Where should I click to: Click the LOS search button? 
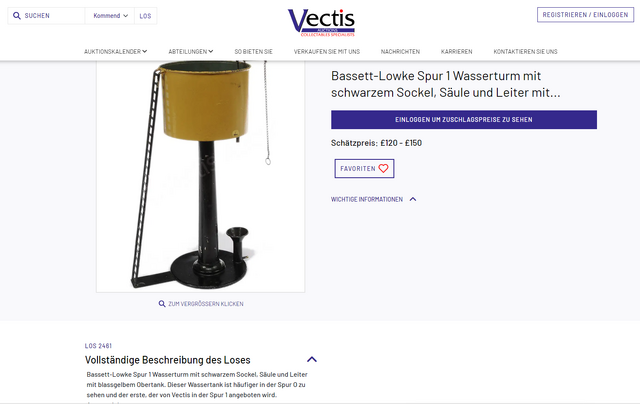pos(145,16)
